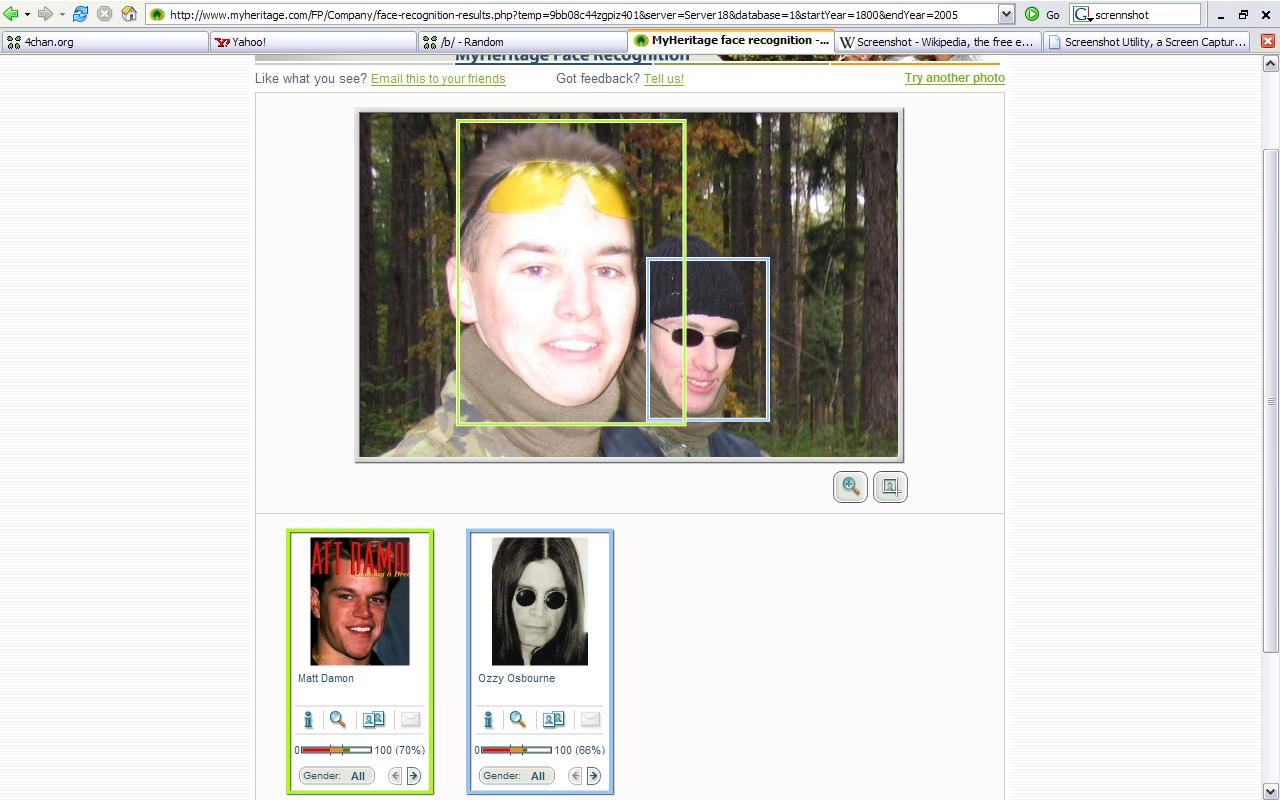Click the browser Back arrow
Screen dimensions: 1280x800
click(11, 14)
